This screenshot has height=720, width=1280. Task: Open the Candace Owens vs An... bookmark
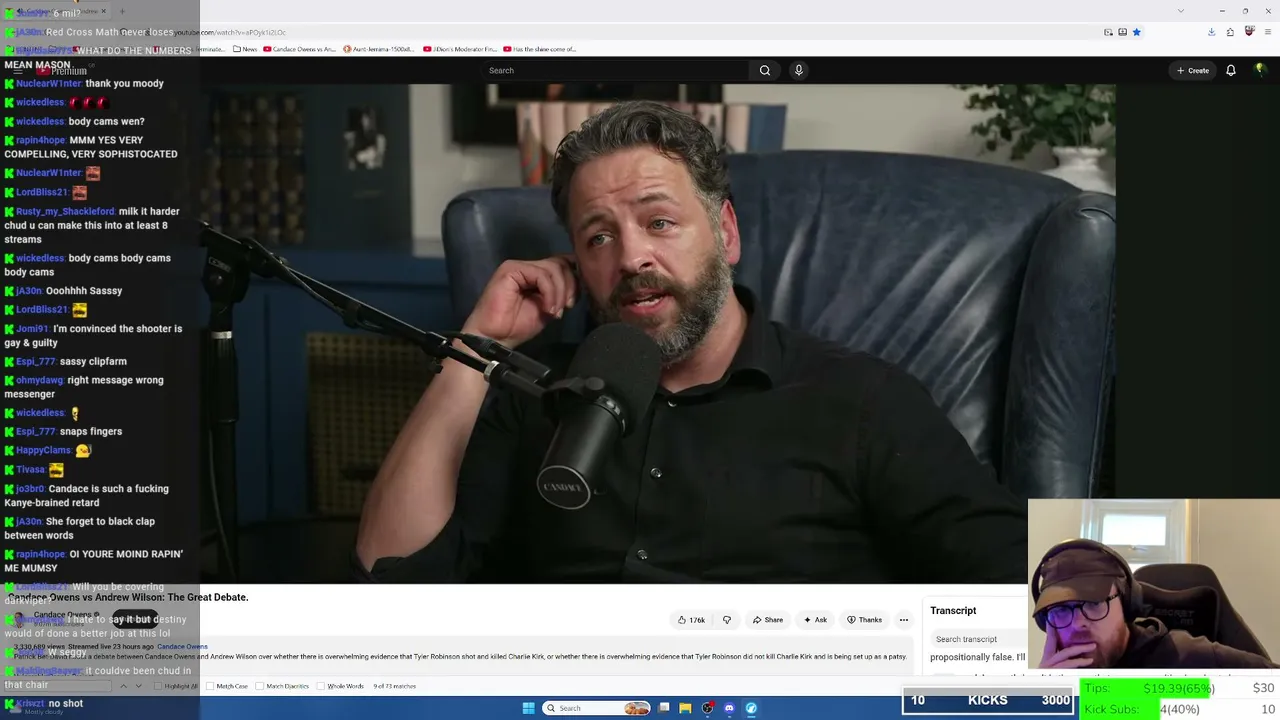[300, 49]
